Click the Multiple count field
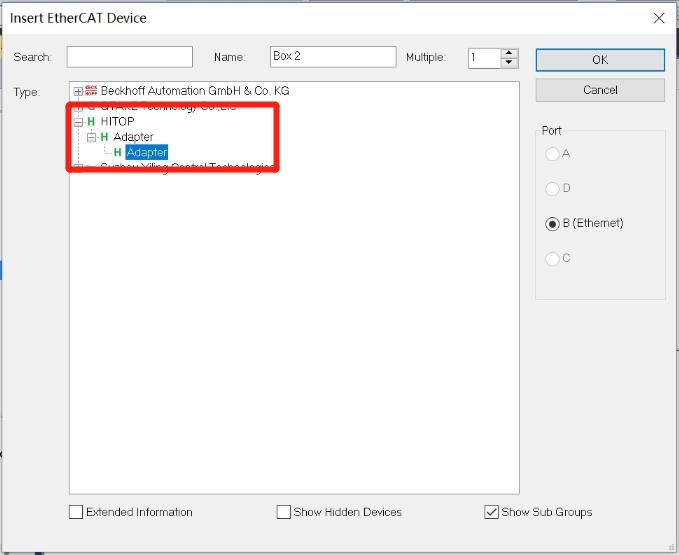The height and width of the screenshot is (555, 679). point(484,58)
